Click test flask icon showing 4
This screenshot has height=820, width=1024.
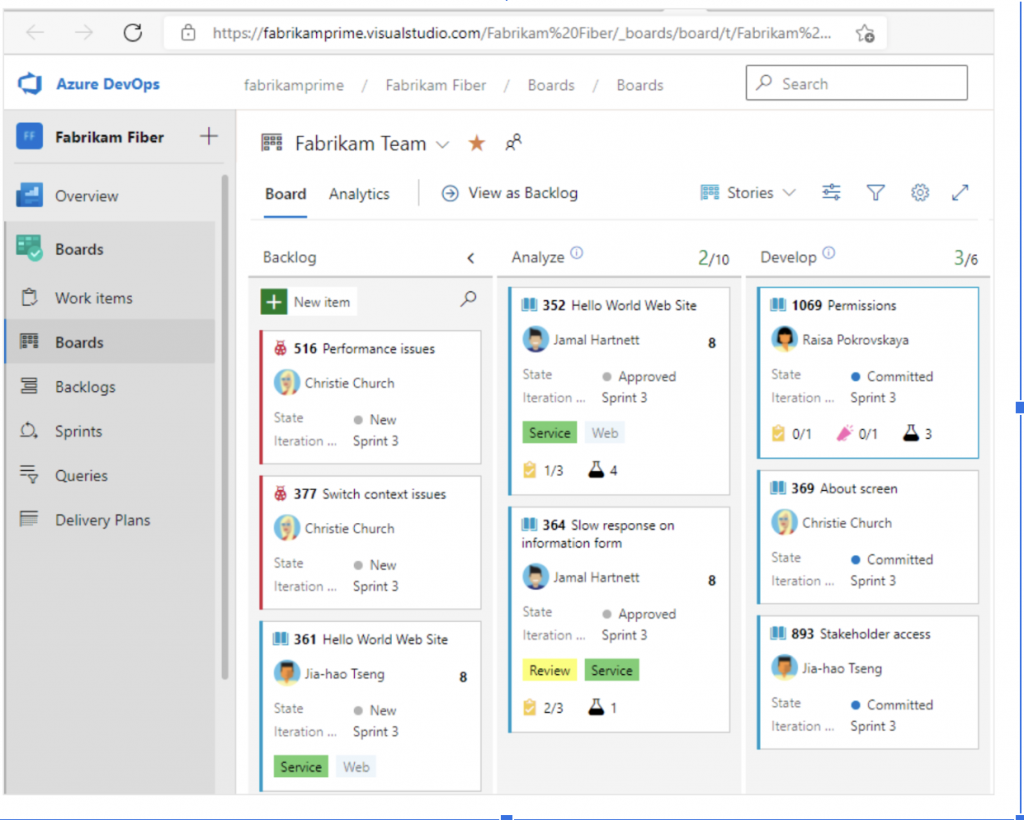(596, 470)
